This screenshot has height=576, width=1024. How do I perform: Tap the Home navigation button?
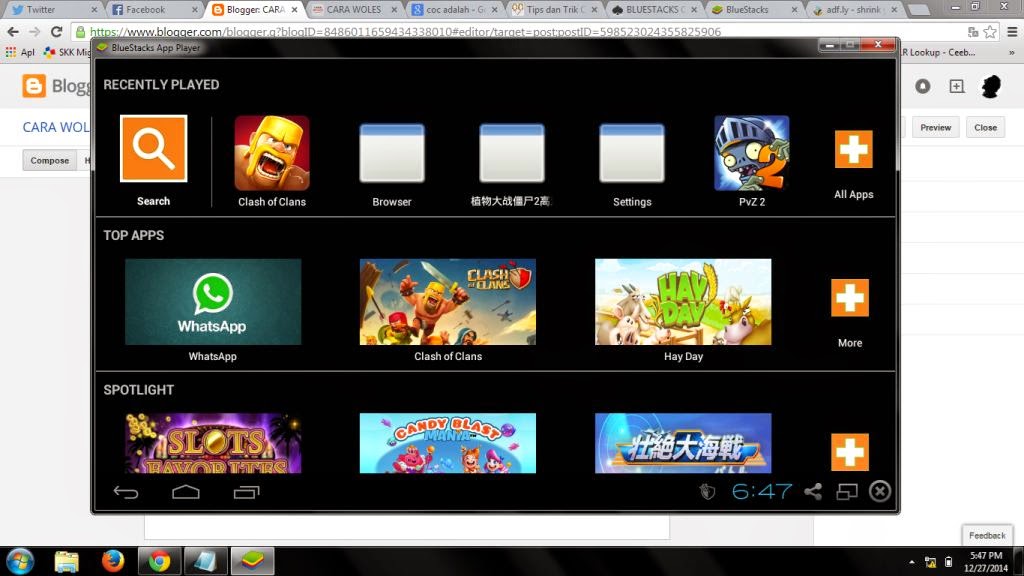pos(185,491)
